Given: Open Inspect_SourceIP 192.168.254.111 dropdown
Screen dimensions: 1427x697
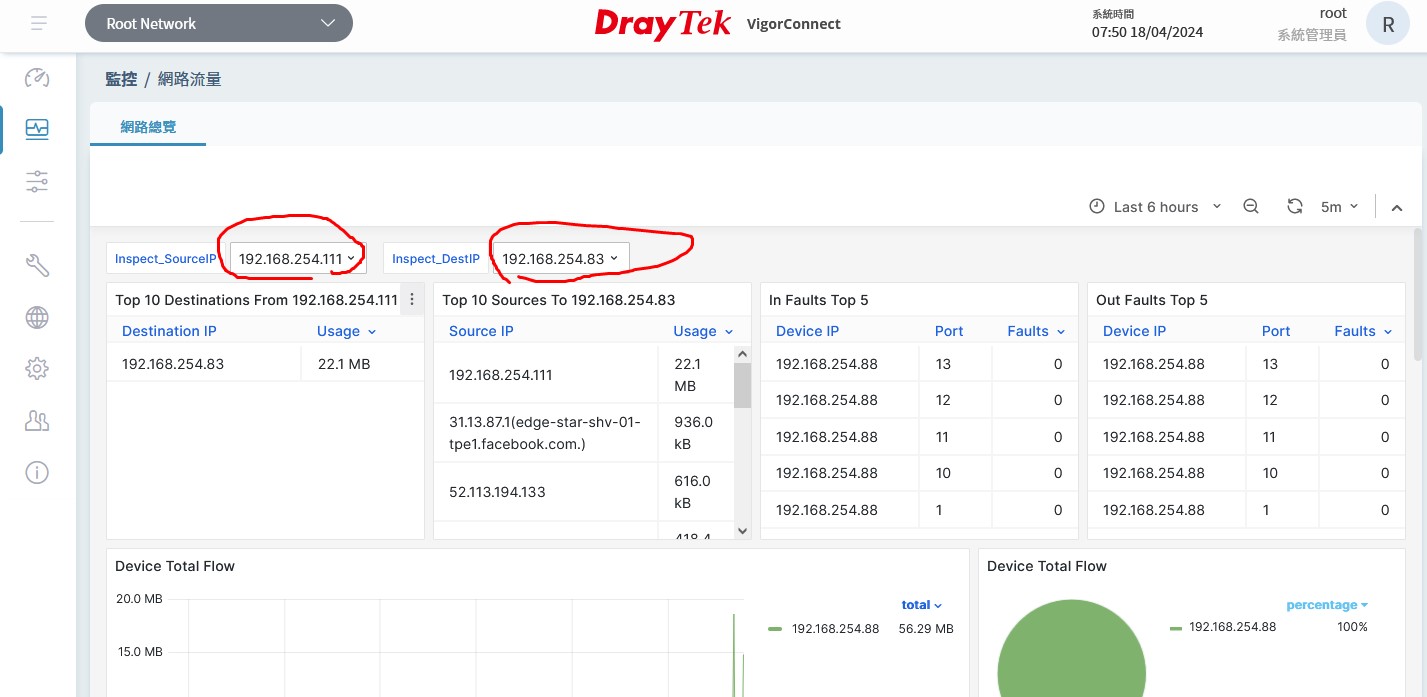Looking at the screenshot, I should tap(297, 258).
